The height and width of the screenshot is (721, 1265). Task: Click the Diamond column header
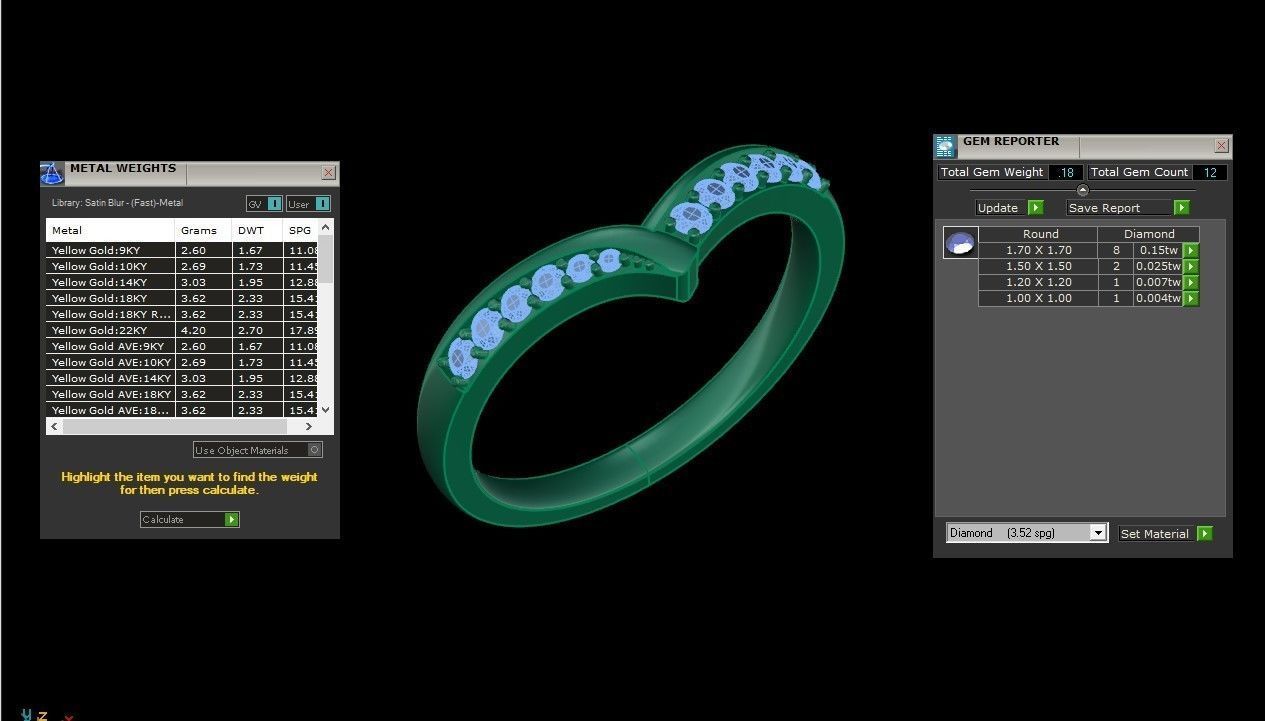(x=1149, y=234)
